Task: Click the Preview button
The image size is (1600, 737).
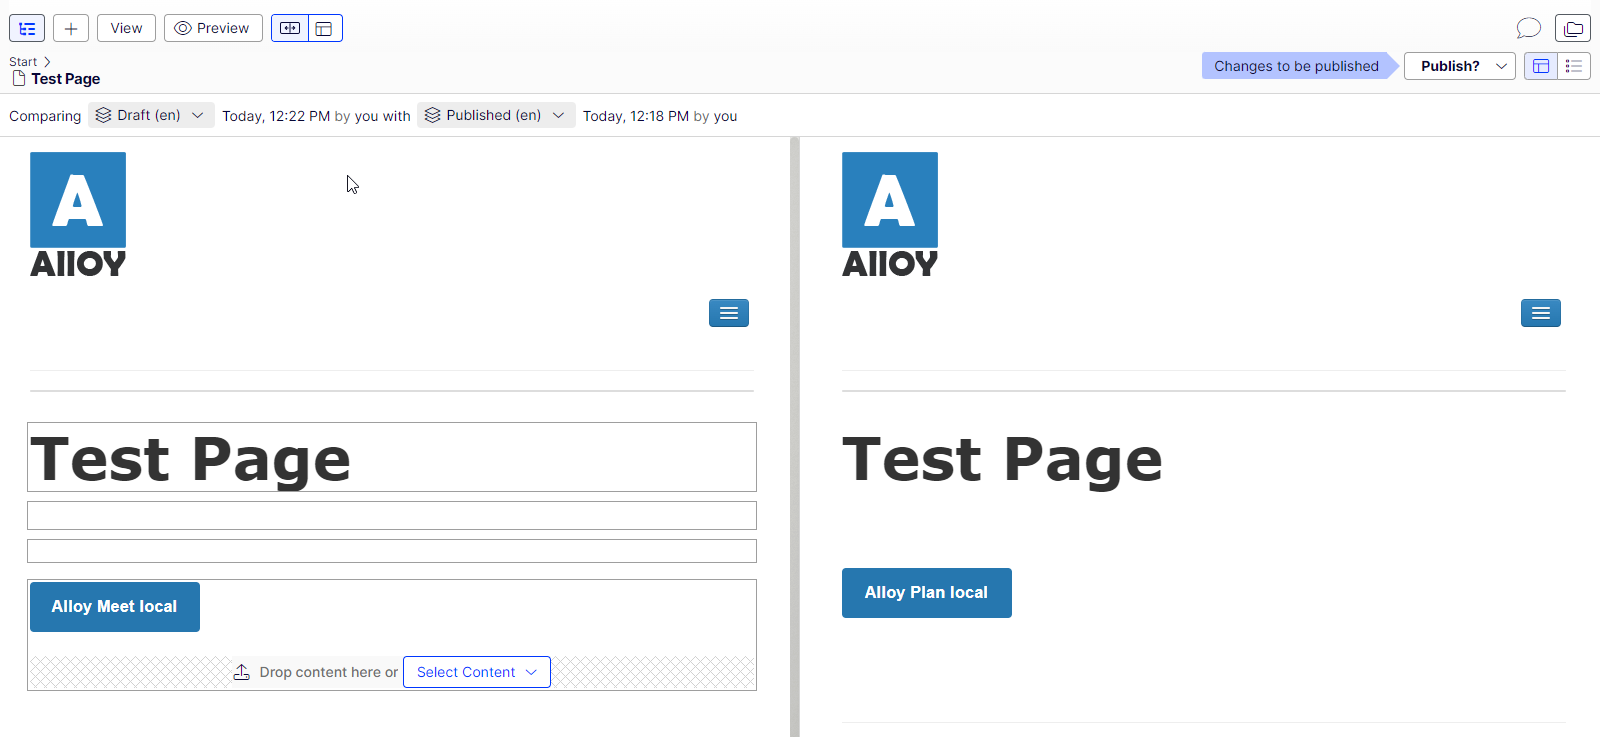Action: 213,28
